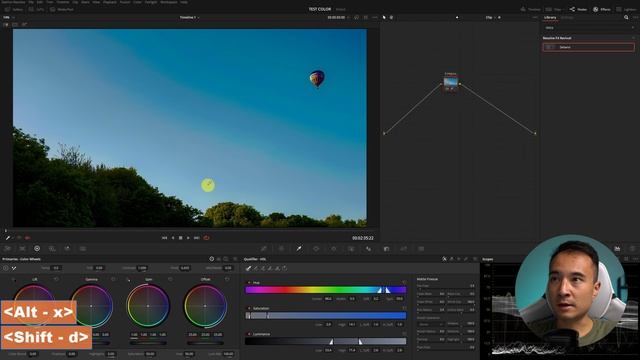The width and height of the screenshot is (640, 360).
Task: Toggle the Nodes panel button
Action: coord(578,9)
